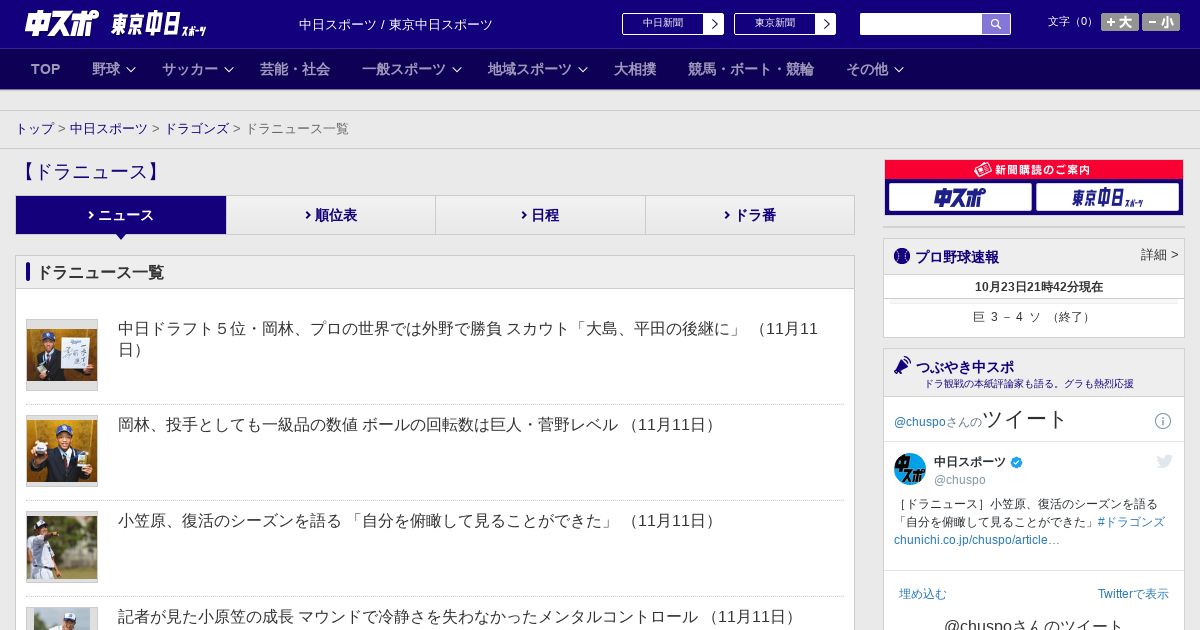
Task: Open the 中日新聞 link arrow
Action: (713, 24)
